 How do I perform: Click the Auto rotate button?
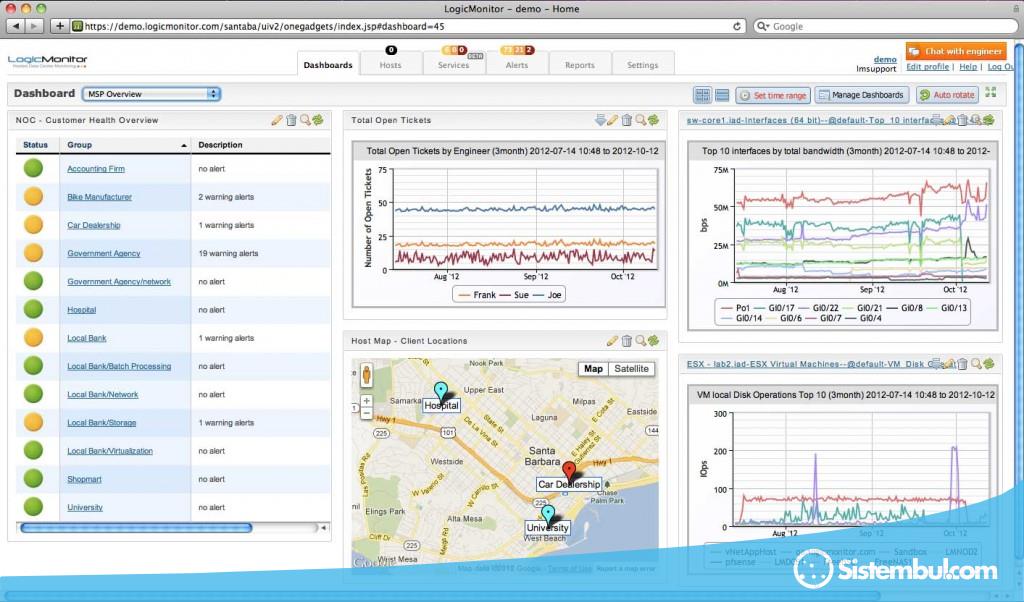[948, 95]
